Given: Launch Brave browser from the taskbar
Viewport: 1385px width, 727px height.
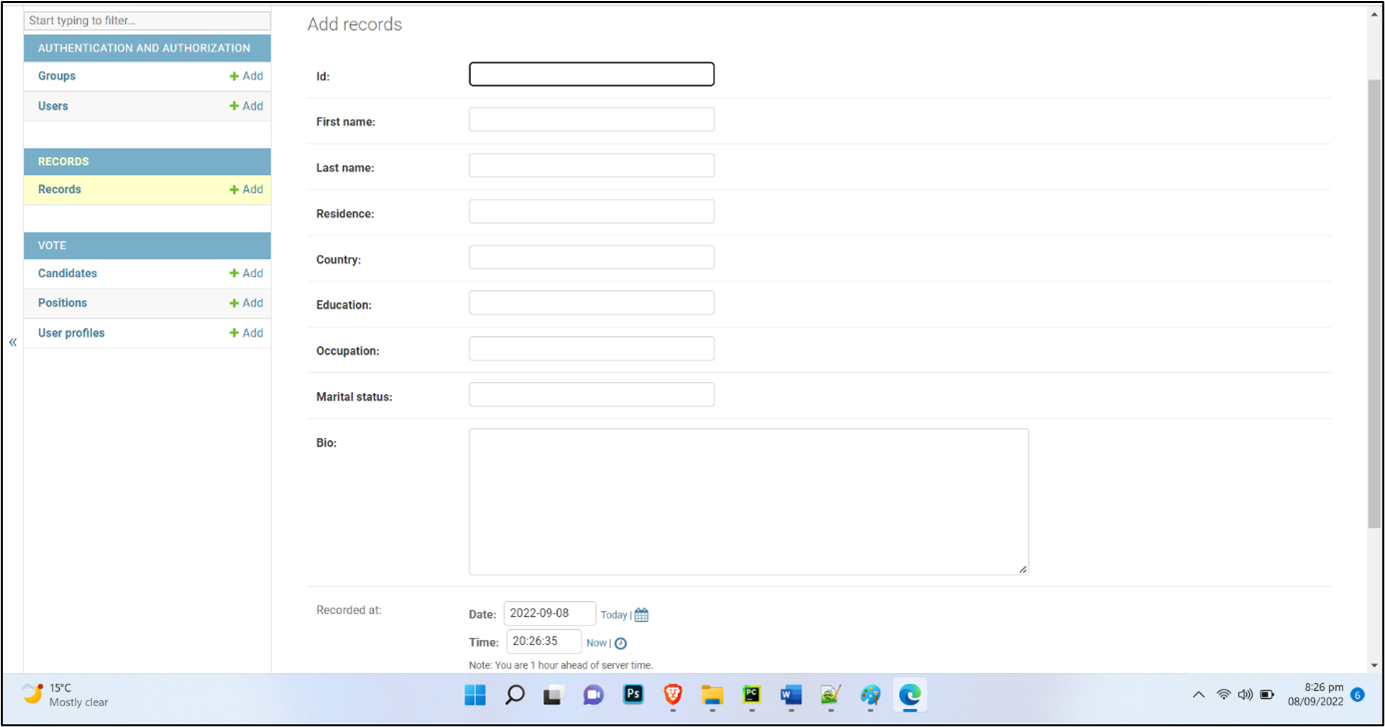Looking at the screenshot, I should tap(672, 695).
